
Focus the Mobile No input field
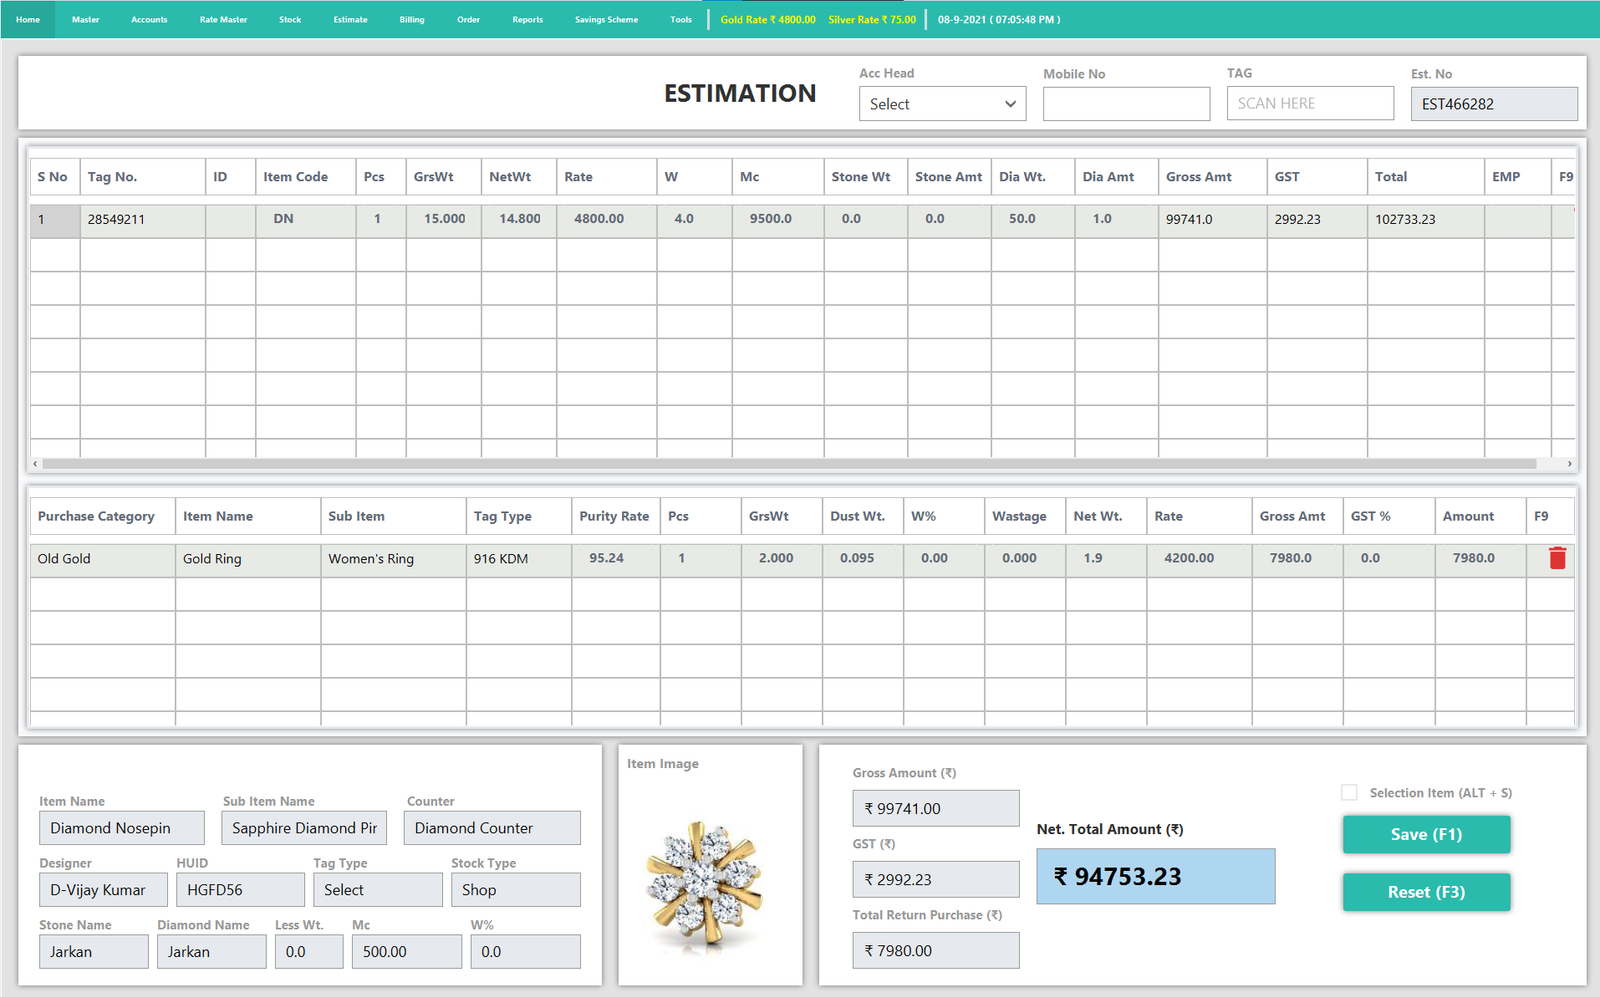coord(1126,104)
